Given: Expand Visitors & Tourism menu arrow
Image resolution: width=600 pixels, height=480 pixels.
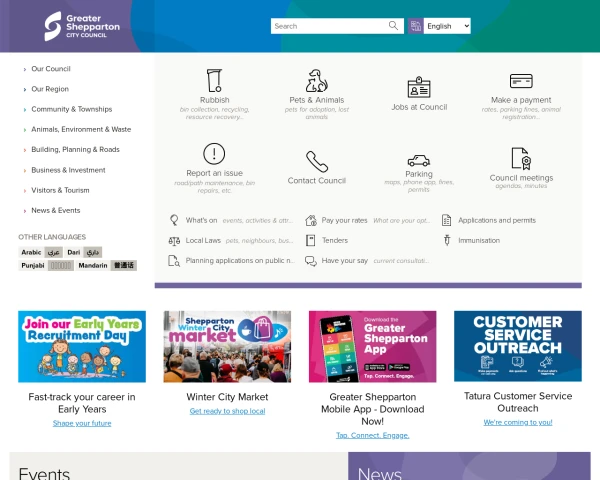Looking at the screenshot, I should (25, 191).
